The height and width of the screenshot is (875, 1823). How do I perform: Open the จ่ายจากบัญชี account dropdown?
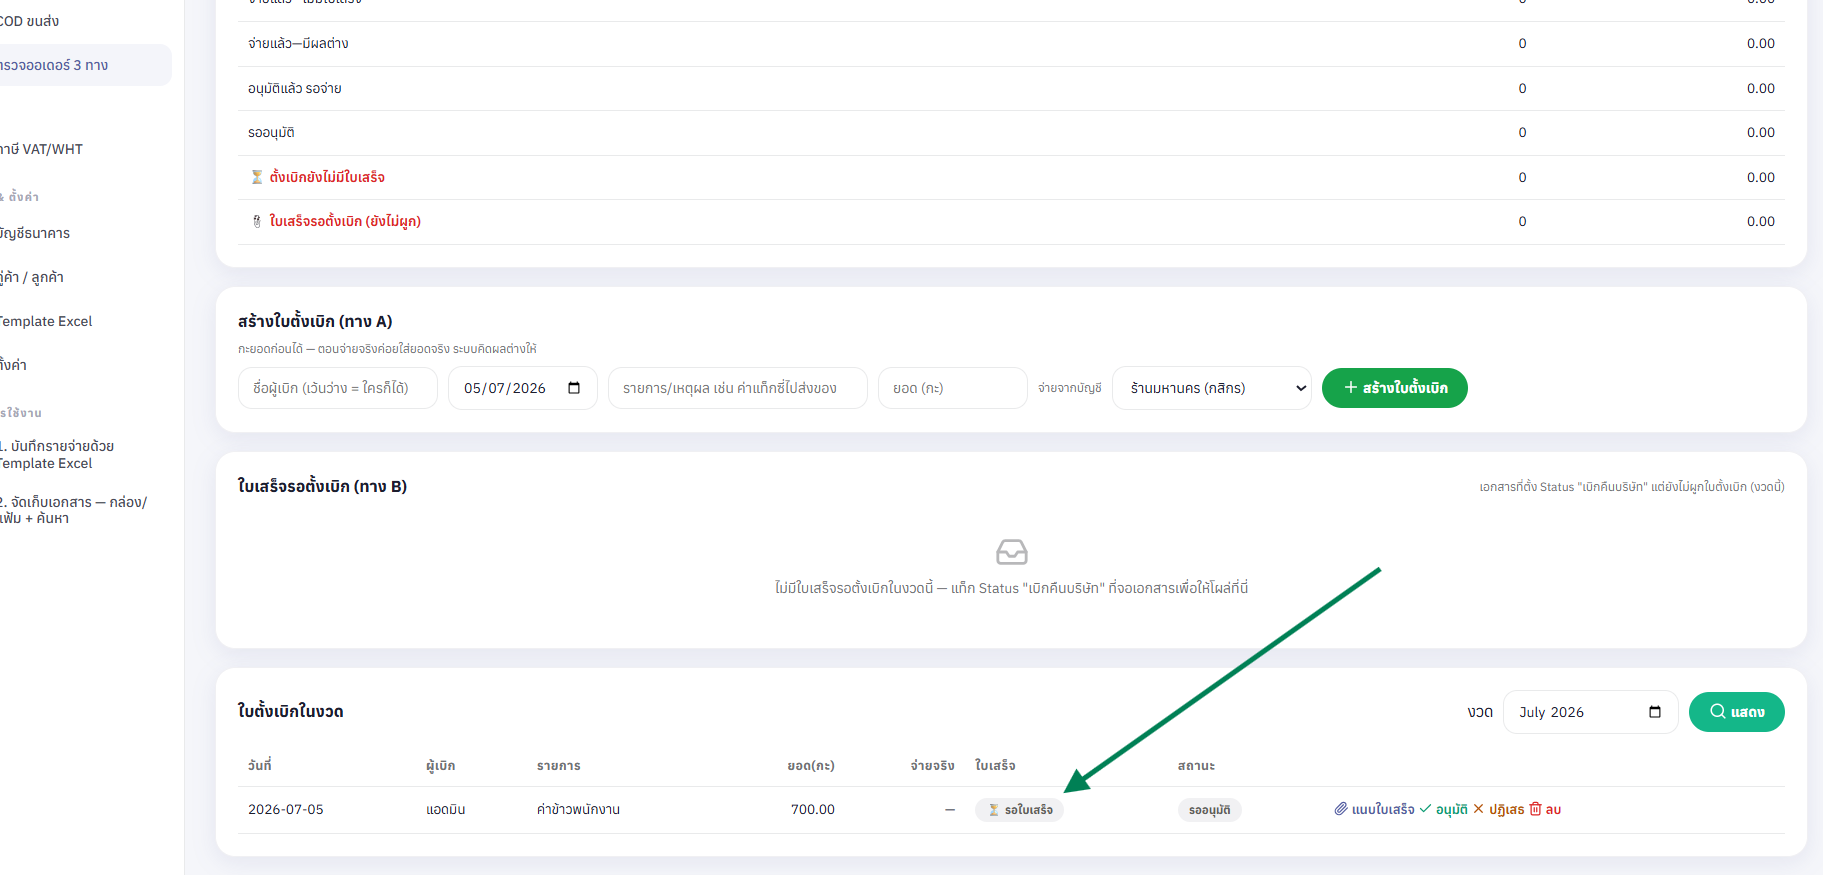(1211, 388)
